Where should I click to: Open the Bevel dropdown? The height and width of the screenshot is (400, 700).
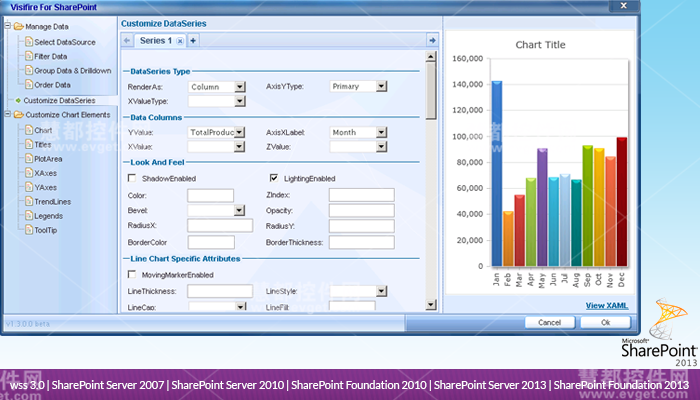tap(240, 210)
